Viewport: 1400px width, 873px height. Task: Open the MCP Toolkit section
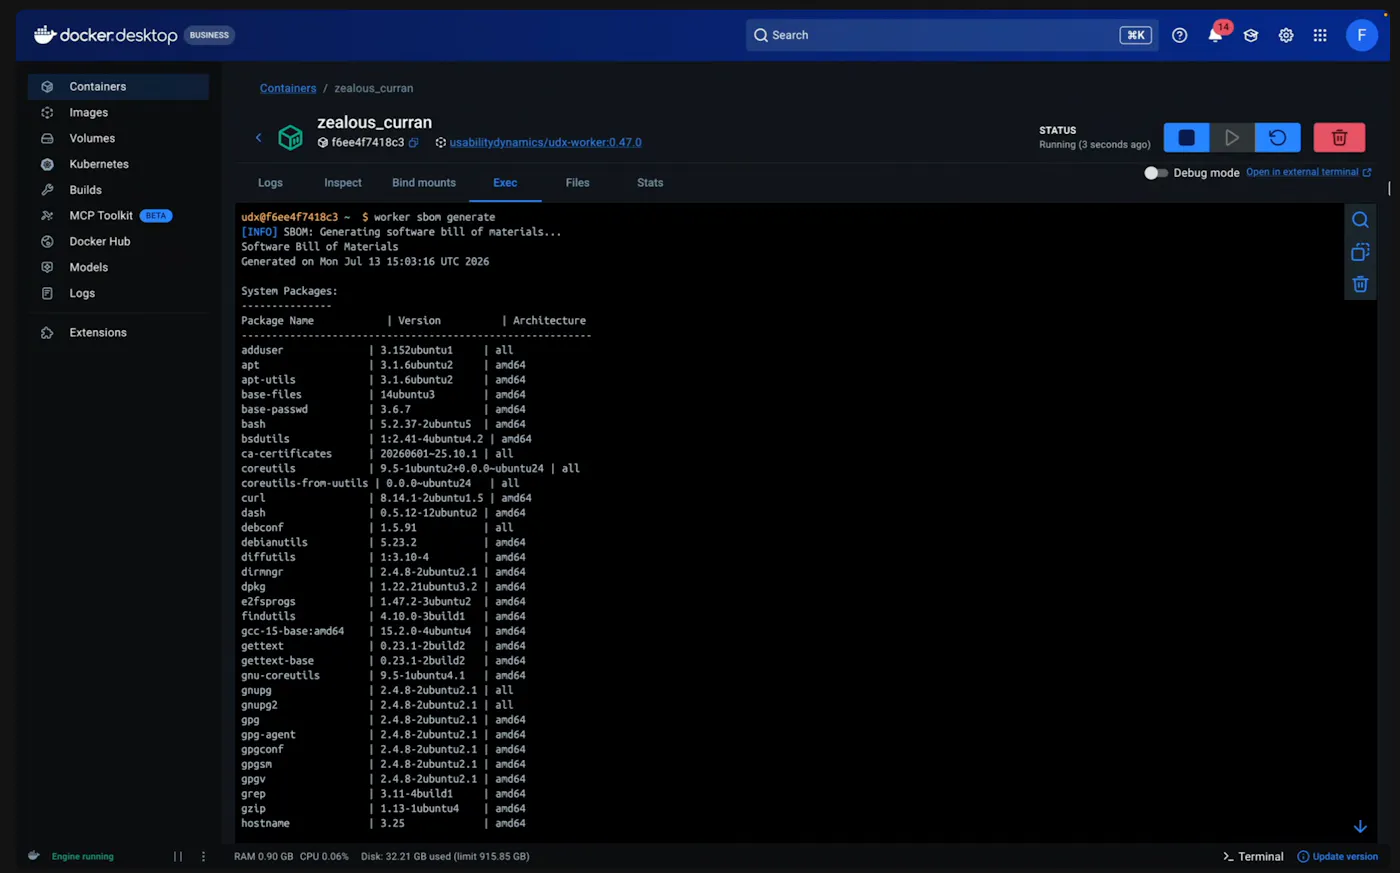[118, 216]
